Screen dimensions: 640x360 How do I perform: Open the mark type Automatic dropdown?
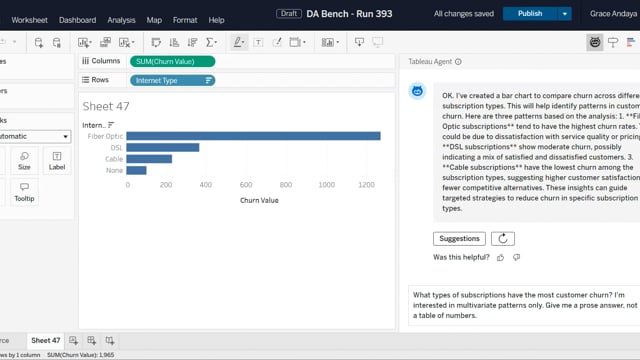(34, 136)
